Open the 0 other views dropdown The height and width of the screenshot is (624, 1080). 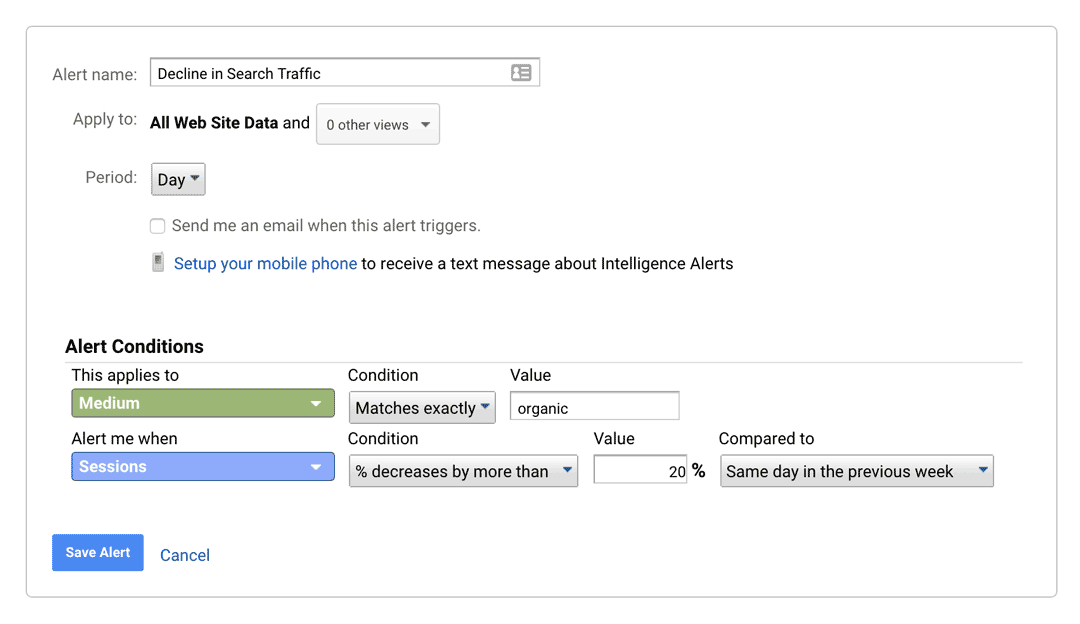(377, 124)
